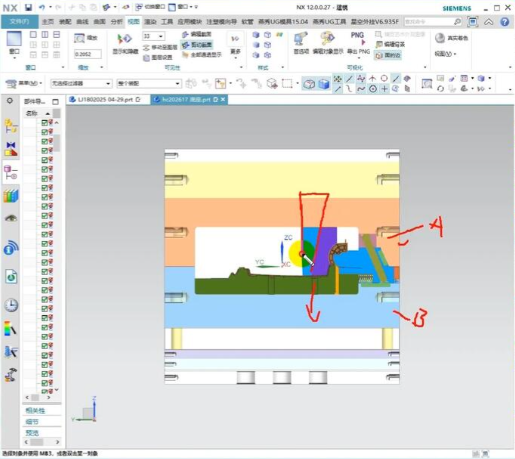This screenshot has width=515, height=459.
Task: Switch to the 渲染 render ribbon tab
Action: (x=150, y=22)
